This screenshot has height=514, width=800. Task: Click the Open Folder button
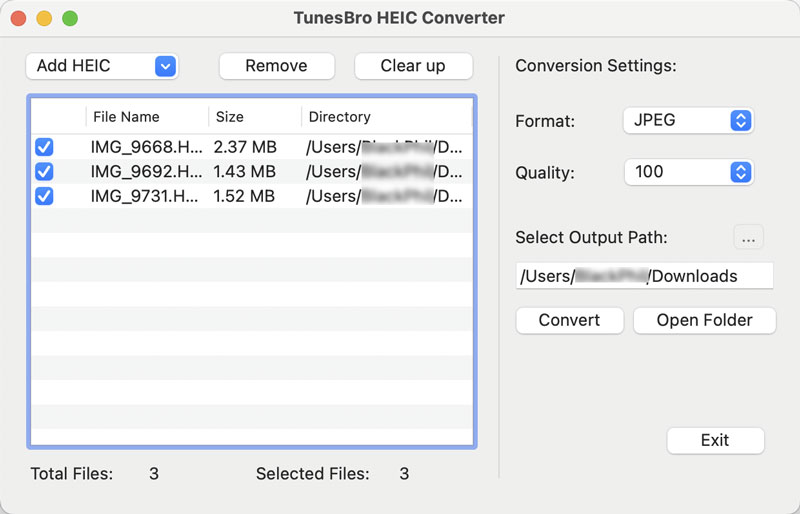[705, 320]
